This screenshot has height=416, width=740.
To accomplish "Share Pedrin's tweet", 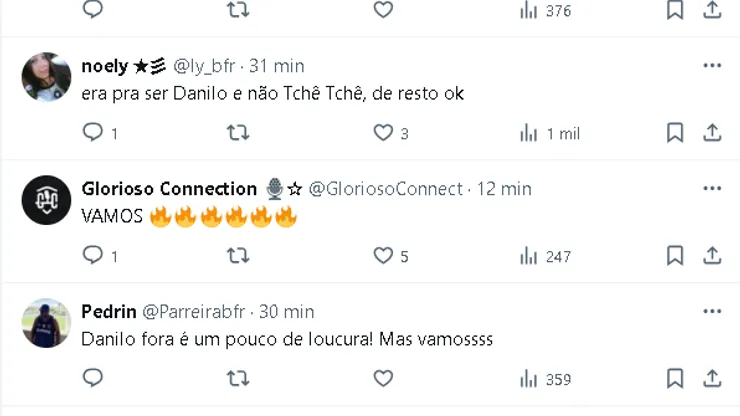I will 712,379.
